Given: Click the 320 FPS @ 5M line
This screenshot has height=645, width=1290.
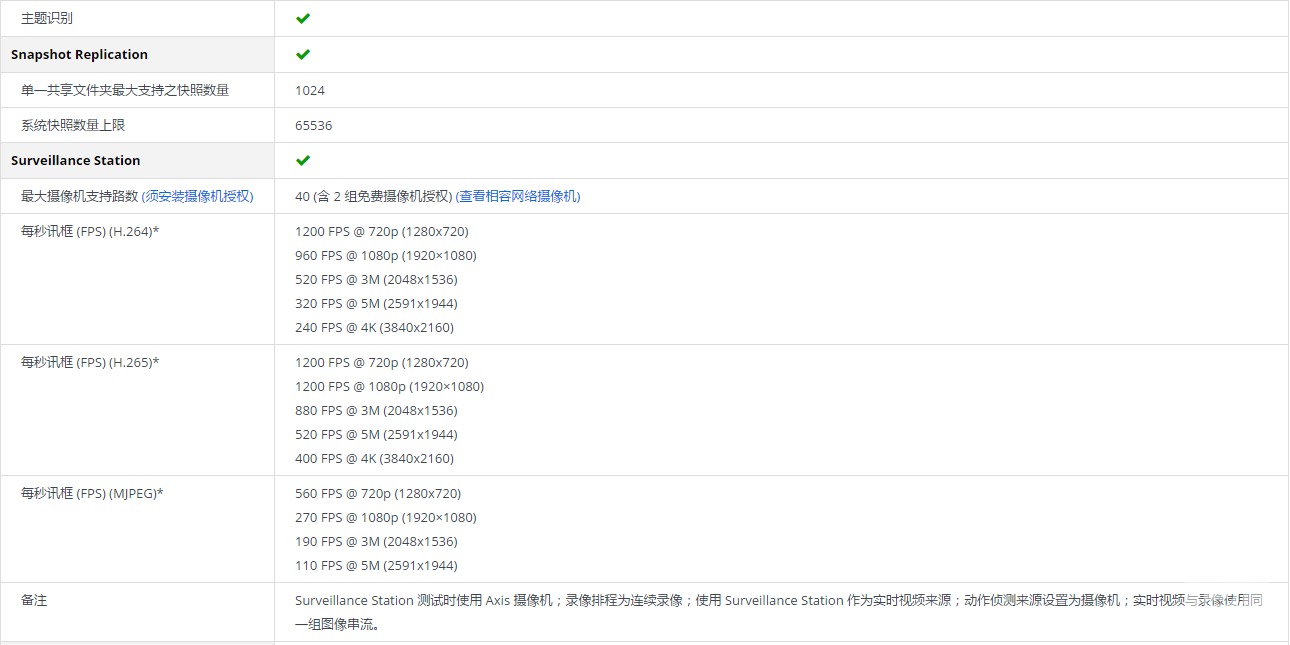Looking at the screenshot, I should [376, 303].
